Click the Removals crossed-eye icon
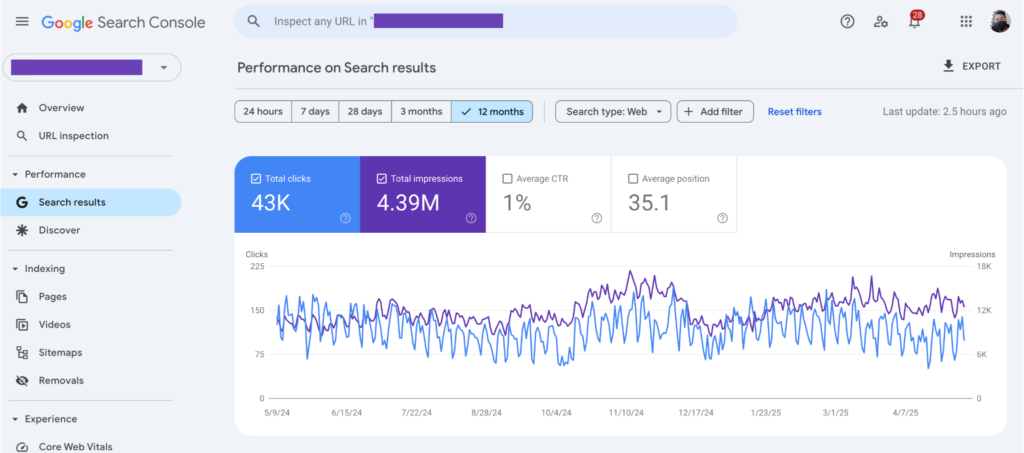1024x453 pixels. tap(22, 381)
